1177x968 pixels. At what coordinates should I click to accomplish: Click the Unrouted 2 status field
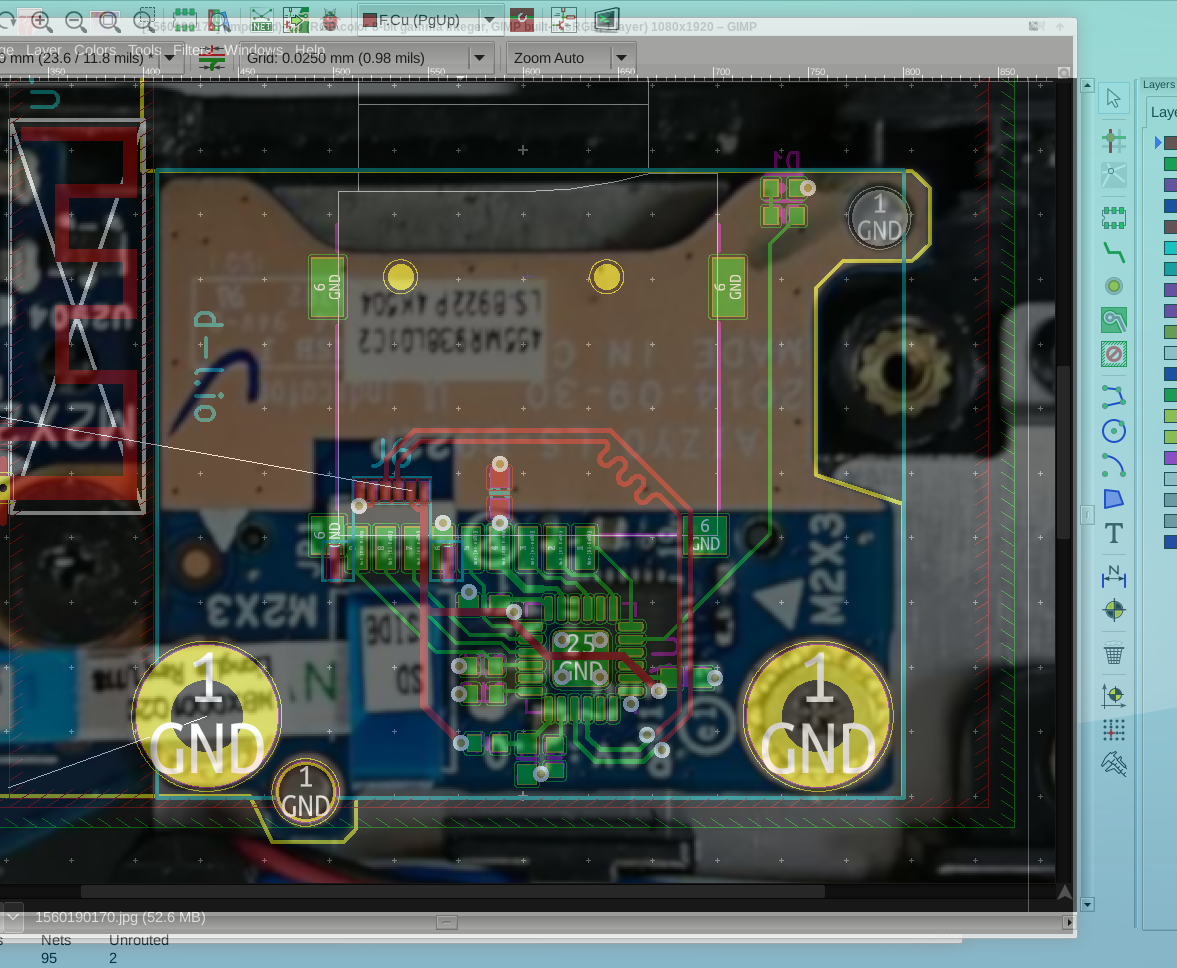click(138, 949)
